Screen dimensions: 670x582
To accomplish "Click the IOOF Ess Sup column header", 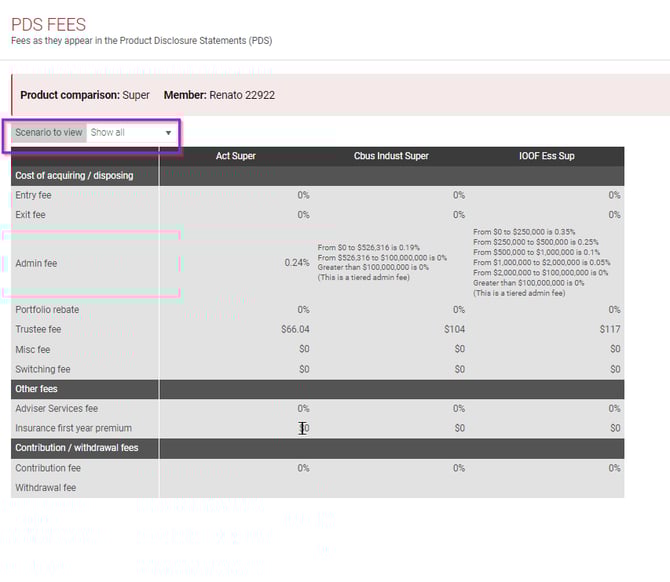I will coord(546,156).
